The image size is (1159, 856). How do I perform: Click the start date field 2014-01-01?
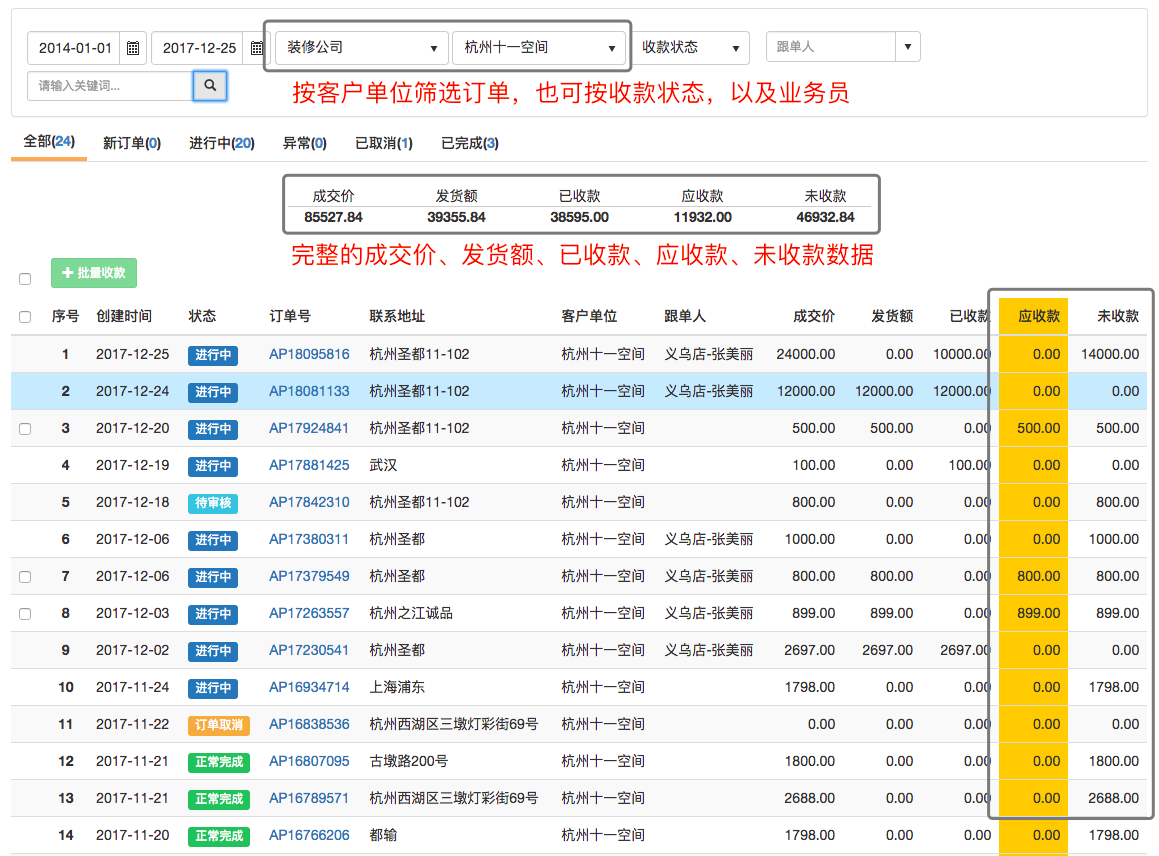click(75, 48)
